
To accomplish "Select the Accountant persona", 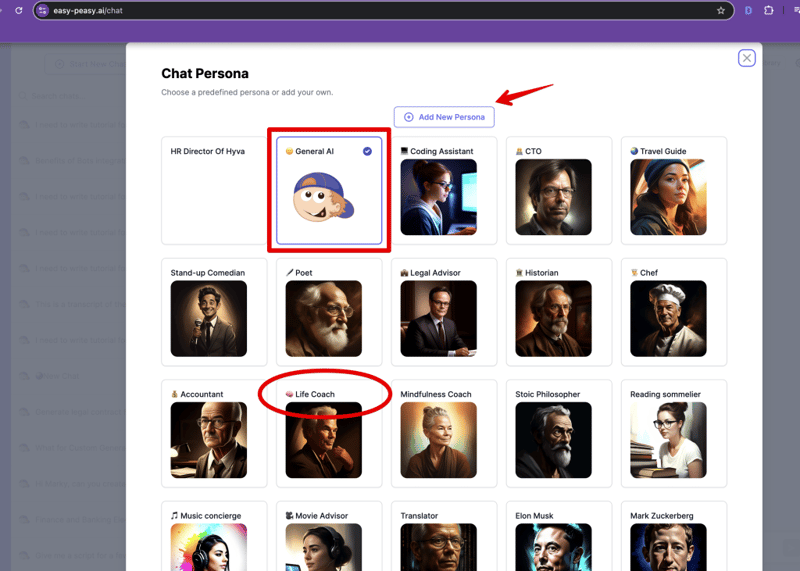I will (x=208, y=440).
